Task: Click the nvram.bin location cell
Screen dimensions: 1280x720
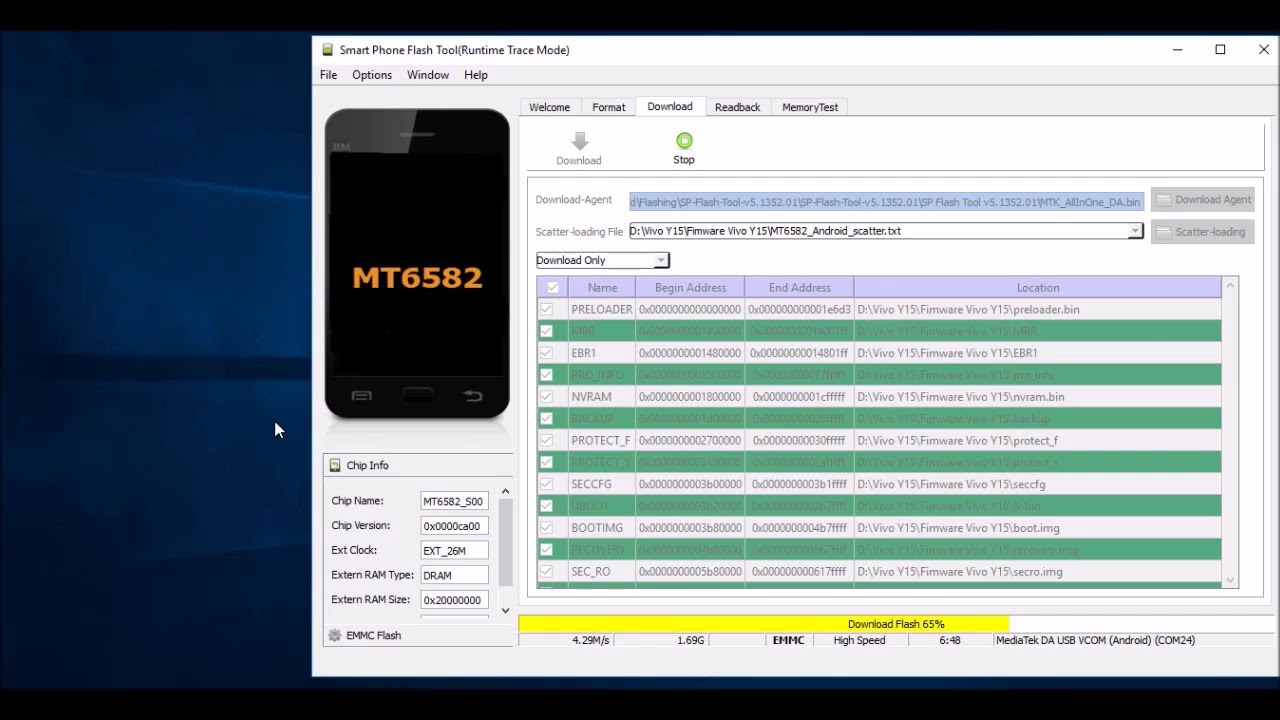Action: tap(1038, 397)
